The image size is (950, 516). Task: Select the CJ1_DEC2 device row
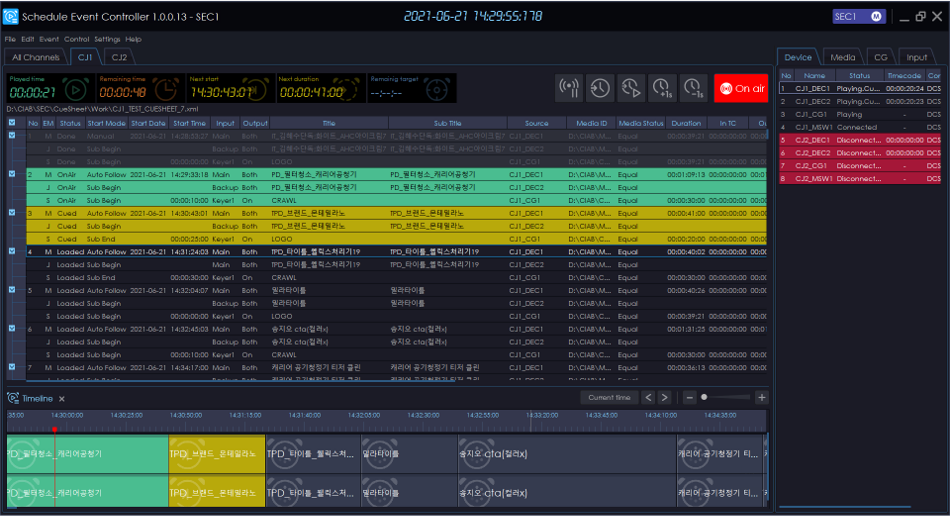pos(860,101)
